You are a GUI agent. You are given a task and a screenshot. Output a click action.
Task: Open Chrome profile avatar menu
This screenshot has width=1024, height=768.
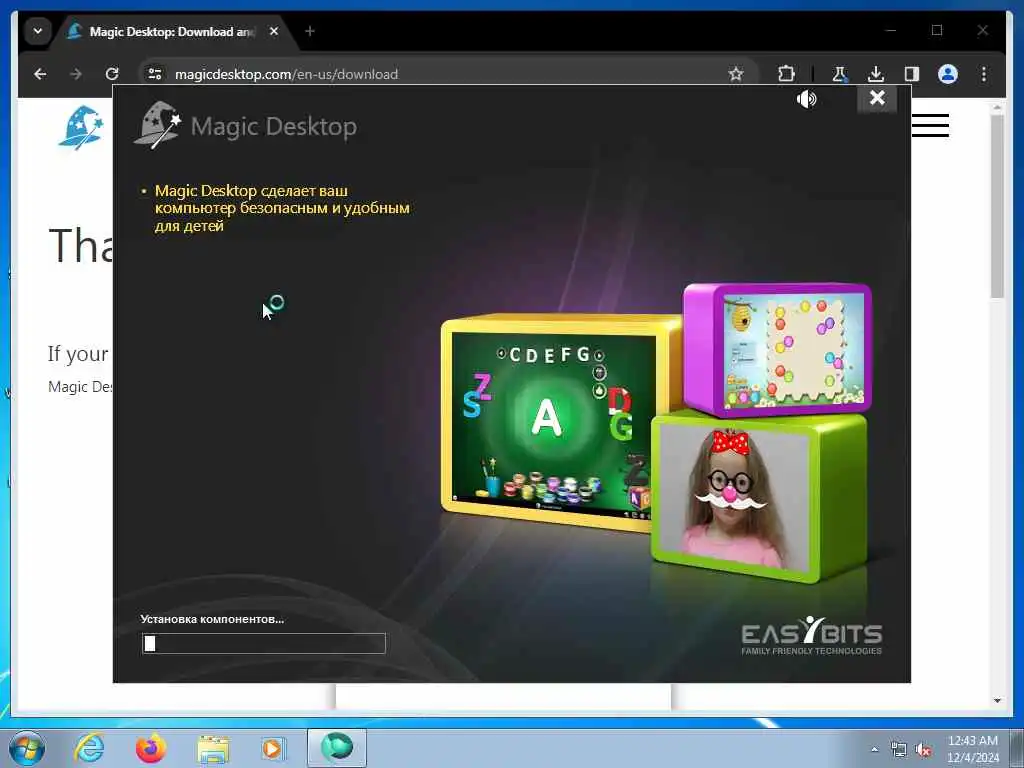[948, 74]
